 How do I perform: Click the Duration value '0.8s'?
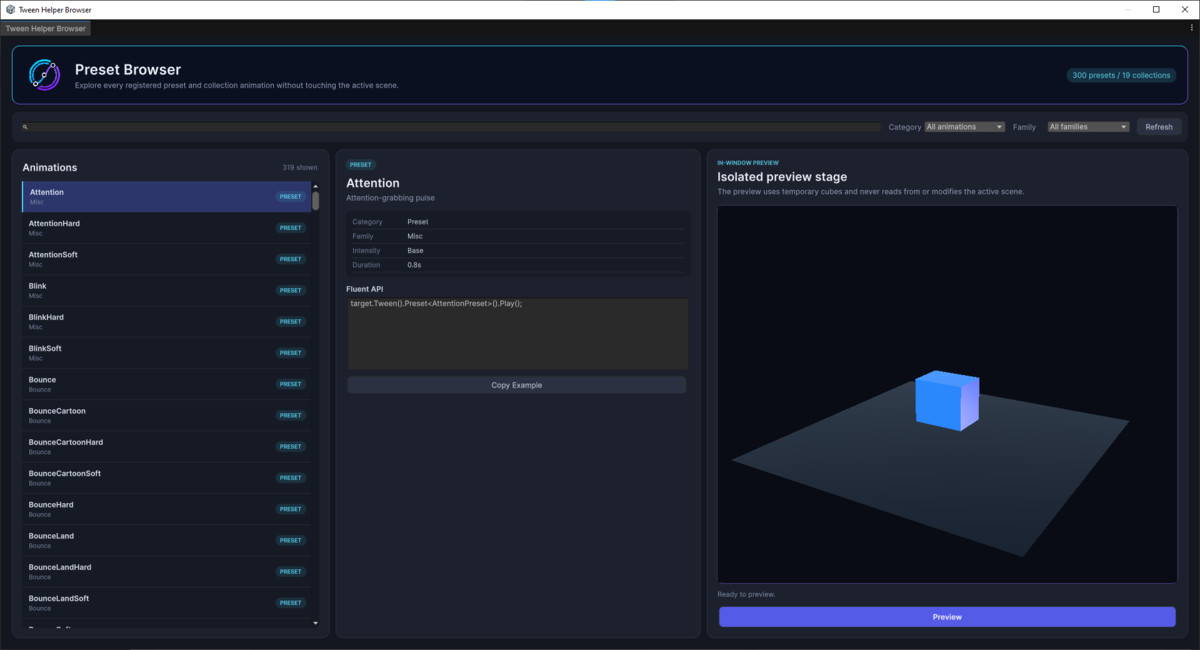(x=415, y=265)
